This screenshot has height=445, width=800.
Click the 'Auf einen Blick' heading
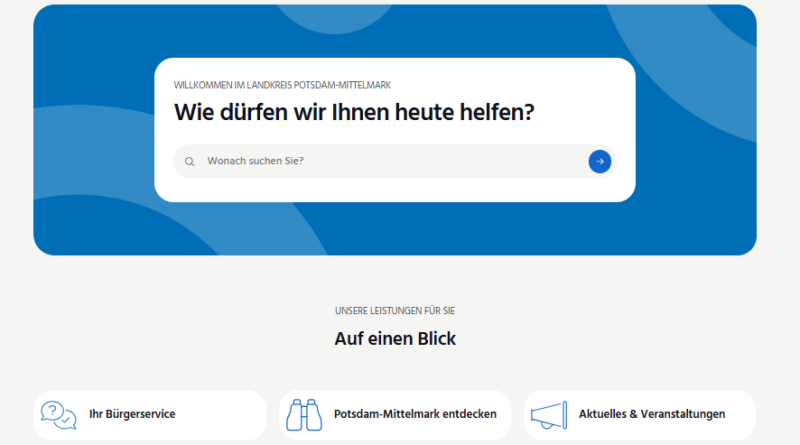coord(395,338)
